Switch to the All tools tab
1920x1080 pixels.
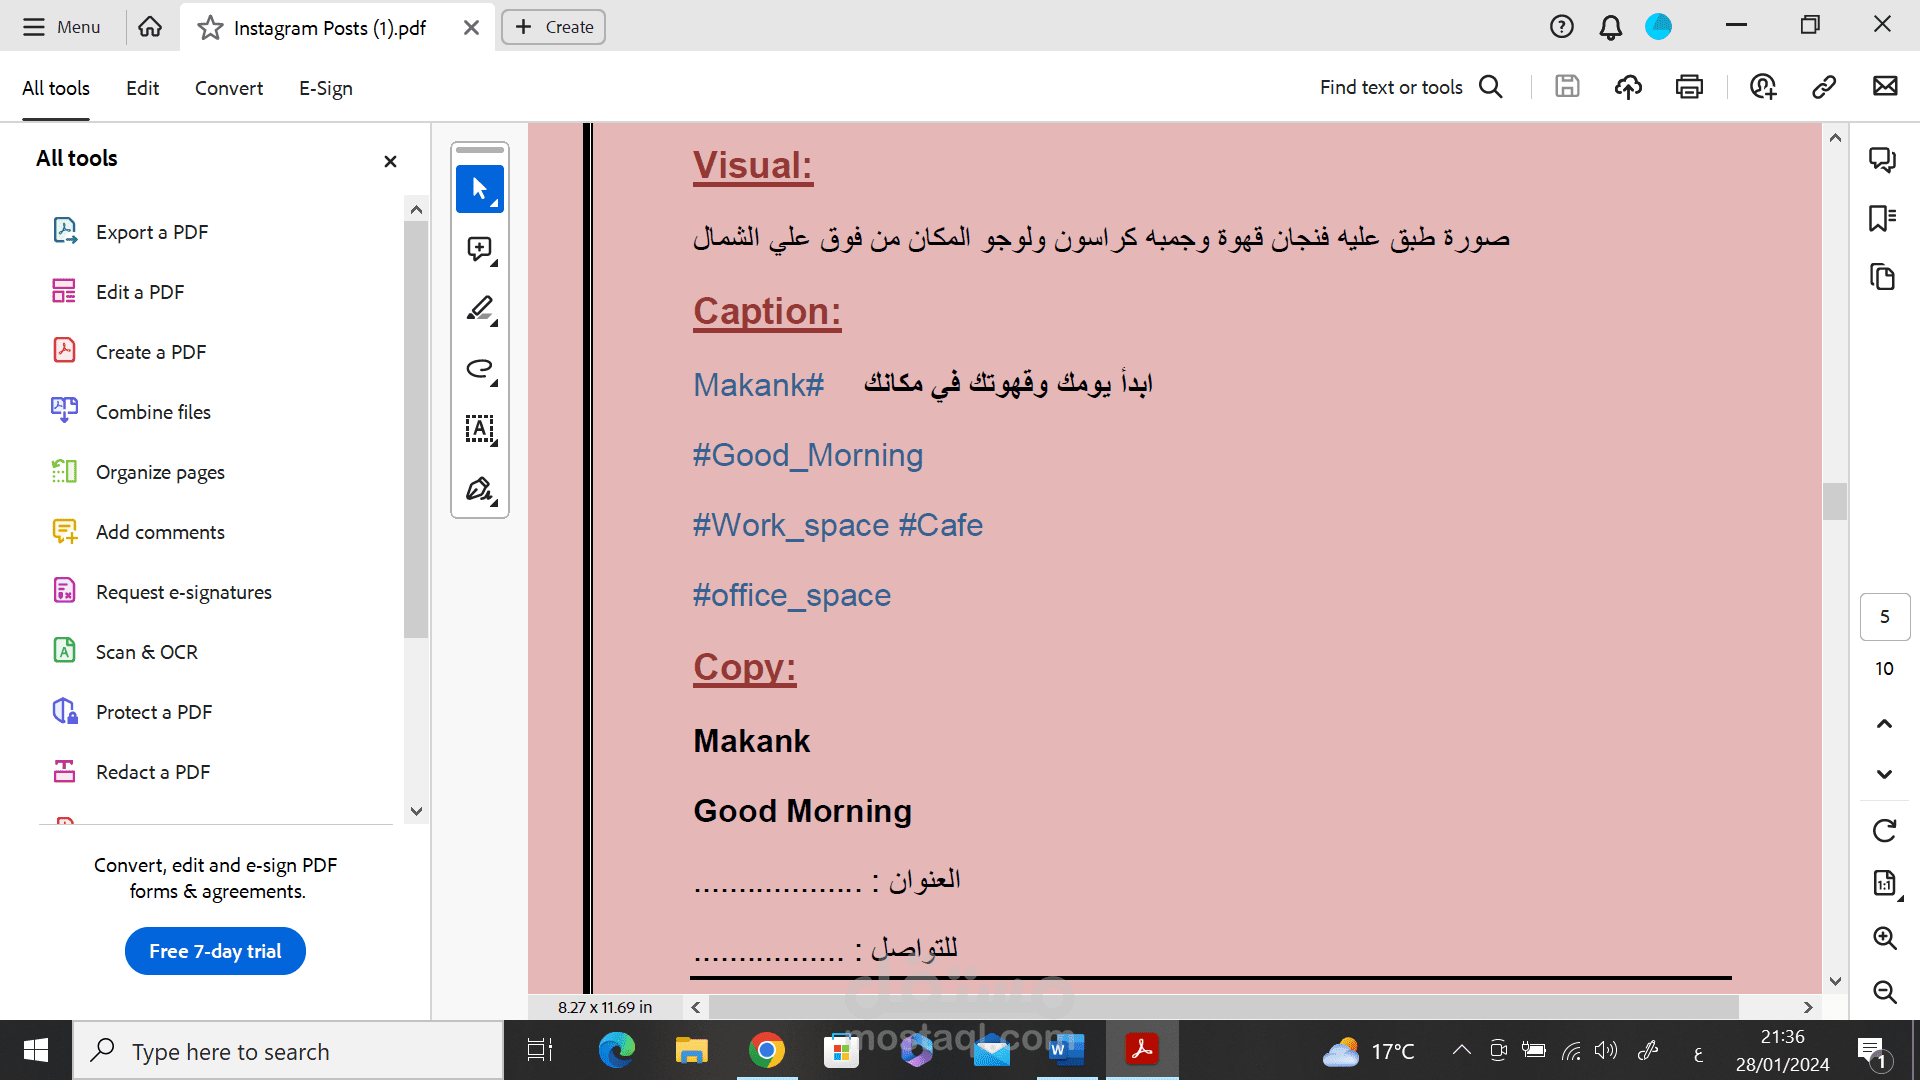pos(56,88)
